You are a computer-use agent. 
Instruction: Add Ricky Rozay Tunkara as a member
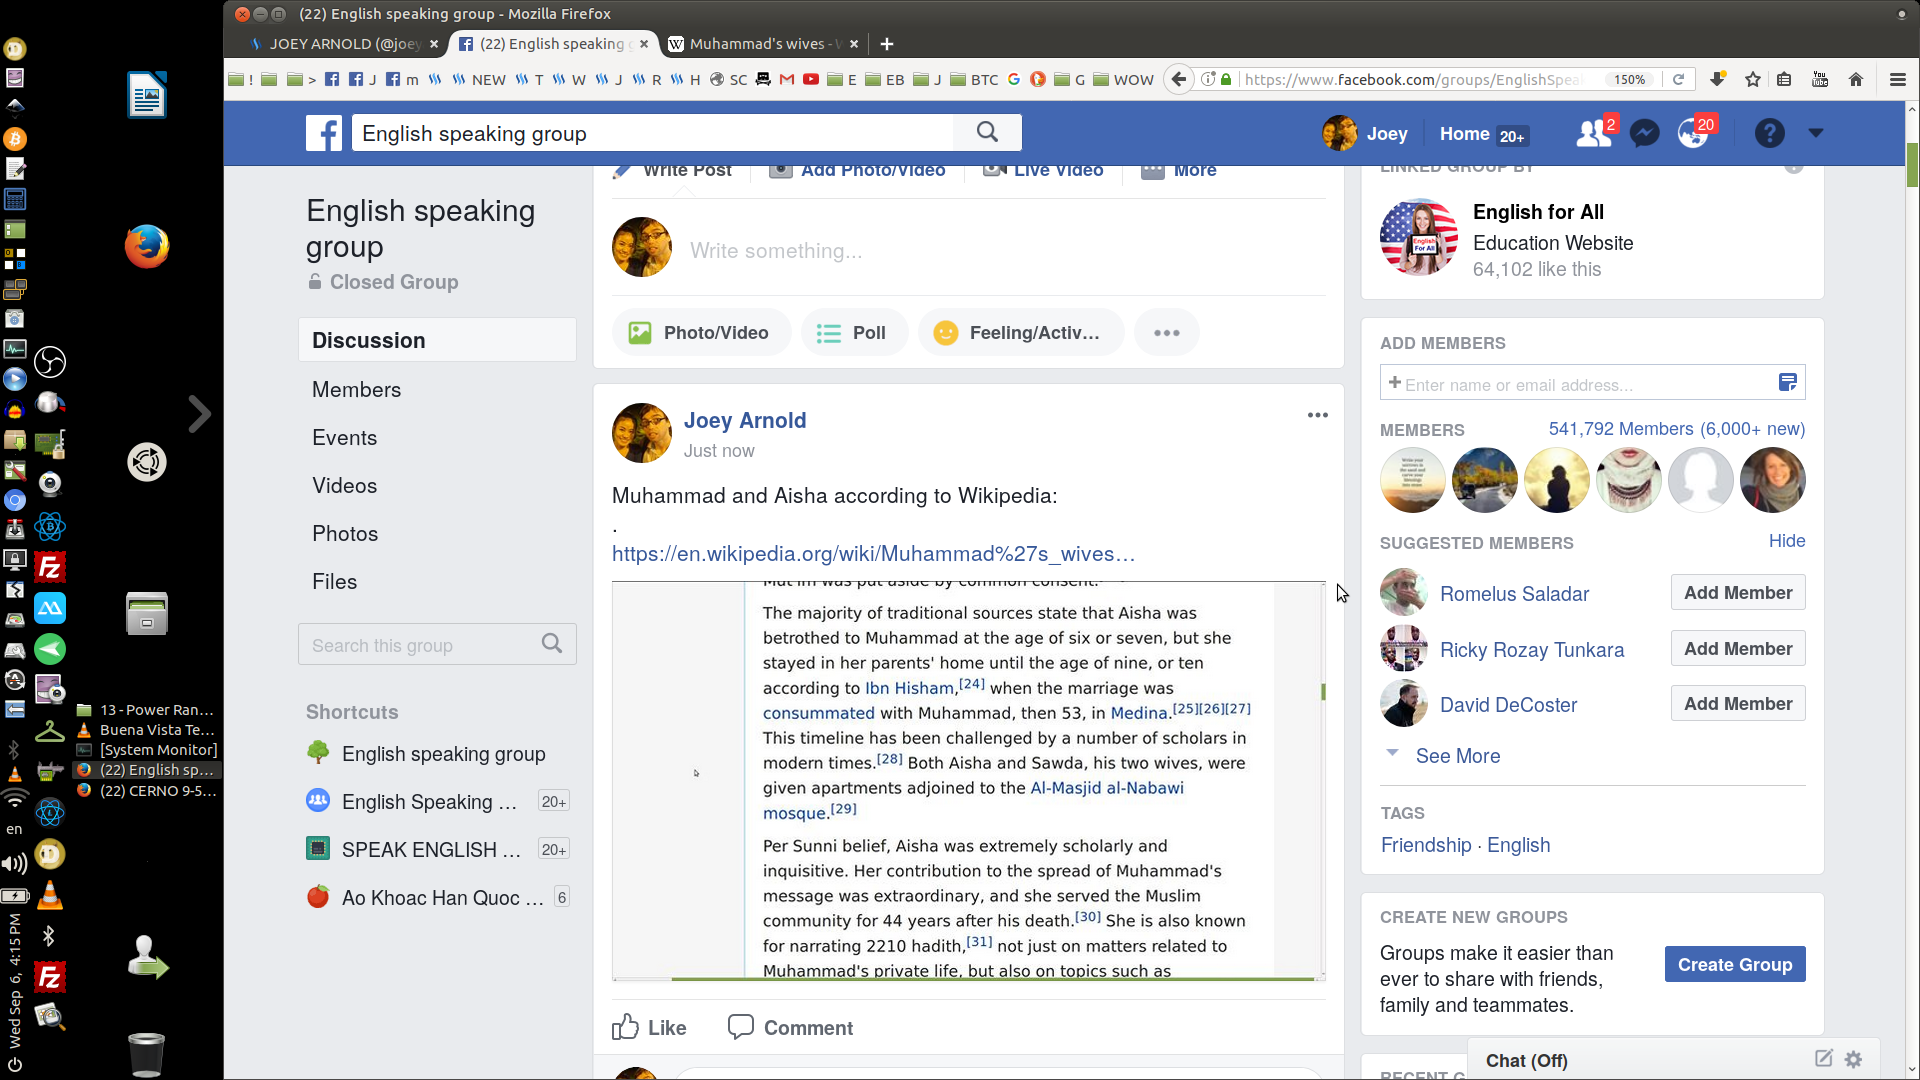point(1738,648)
